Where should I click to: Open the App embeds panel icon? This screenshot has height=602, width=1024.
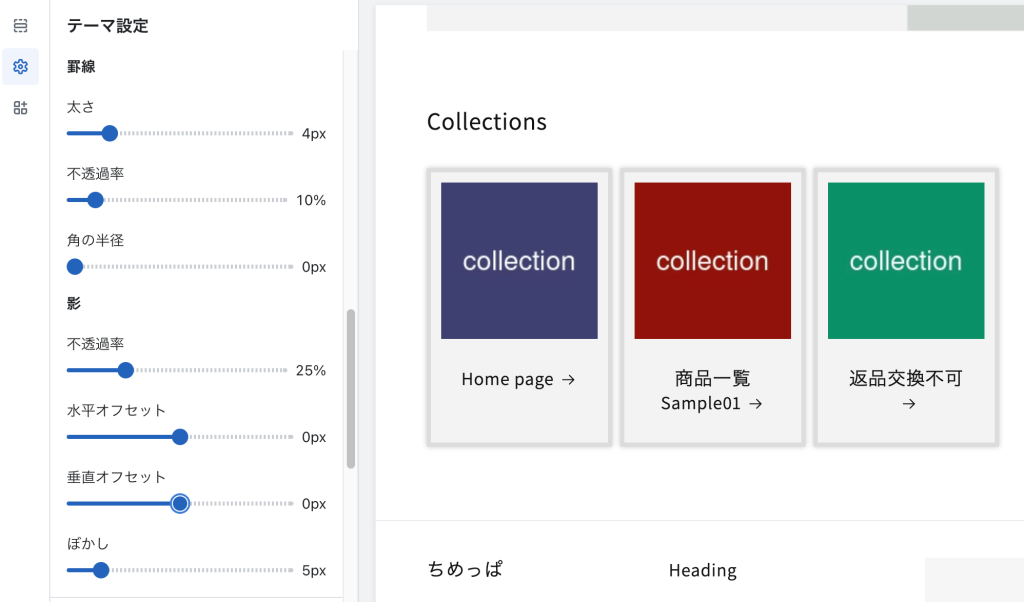pos(20,108)
